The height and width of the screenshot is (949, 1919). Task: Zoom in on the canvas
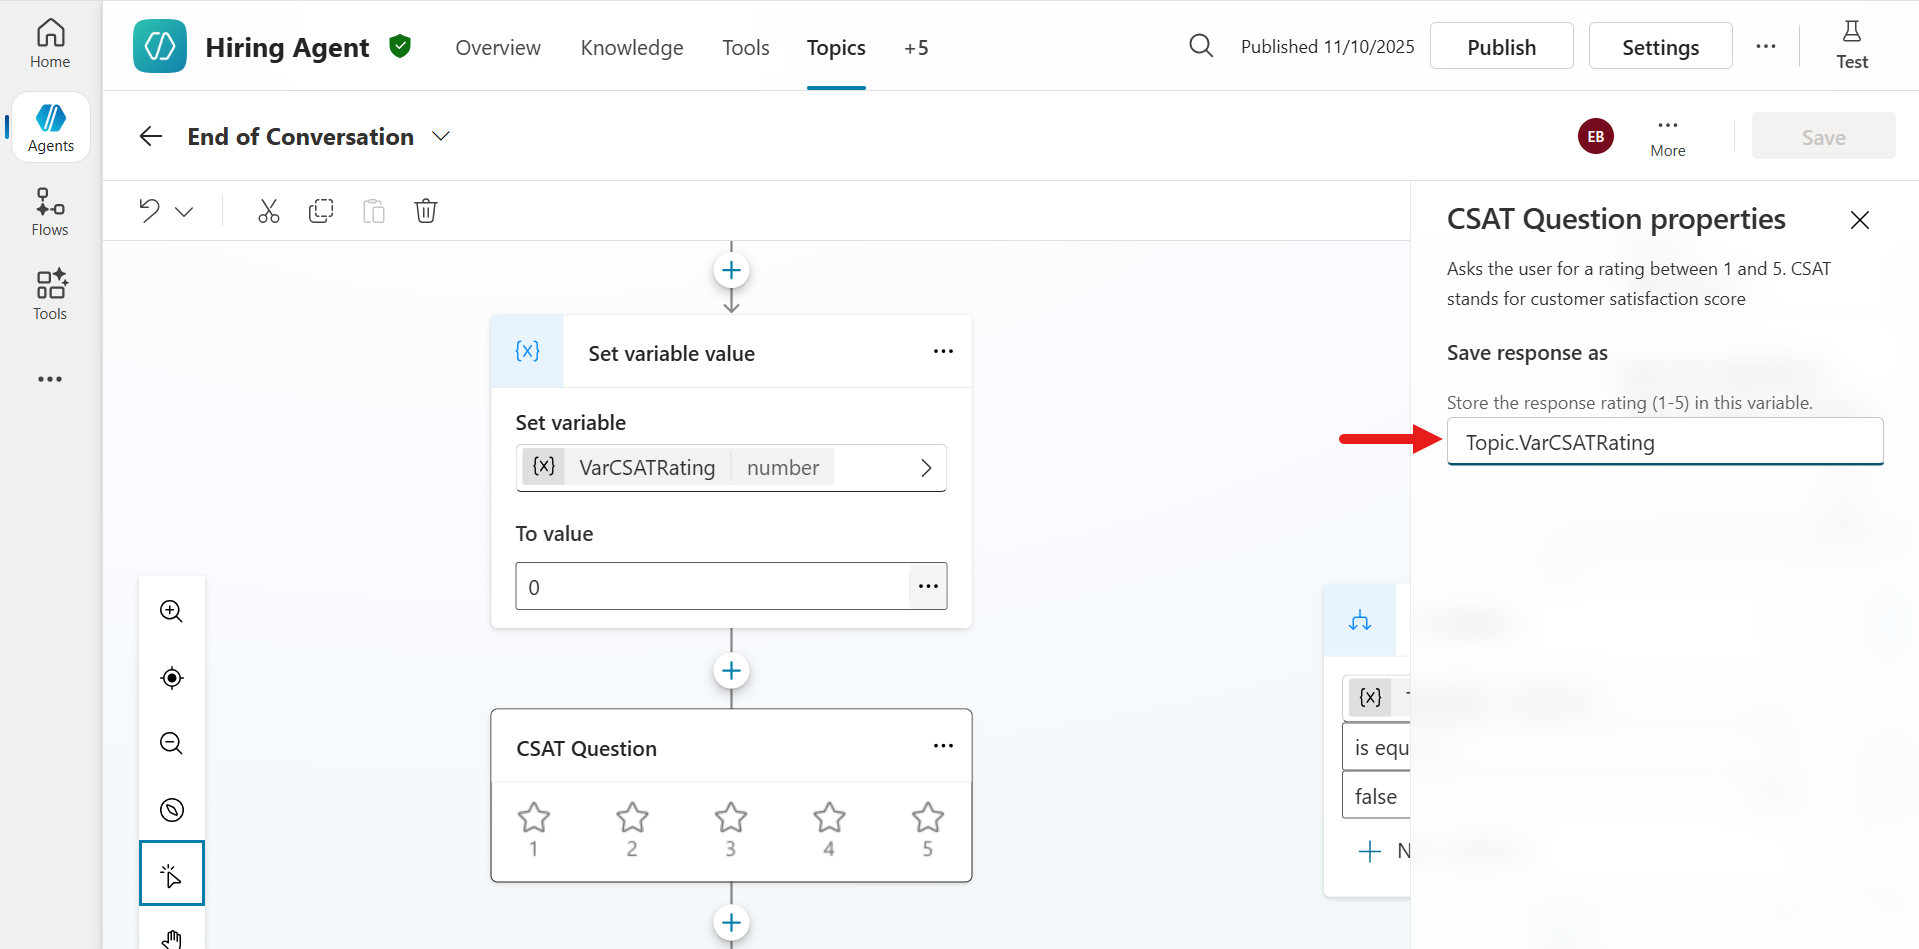click(x=172, y=611)
